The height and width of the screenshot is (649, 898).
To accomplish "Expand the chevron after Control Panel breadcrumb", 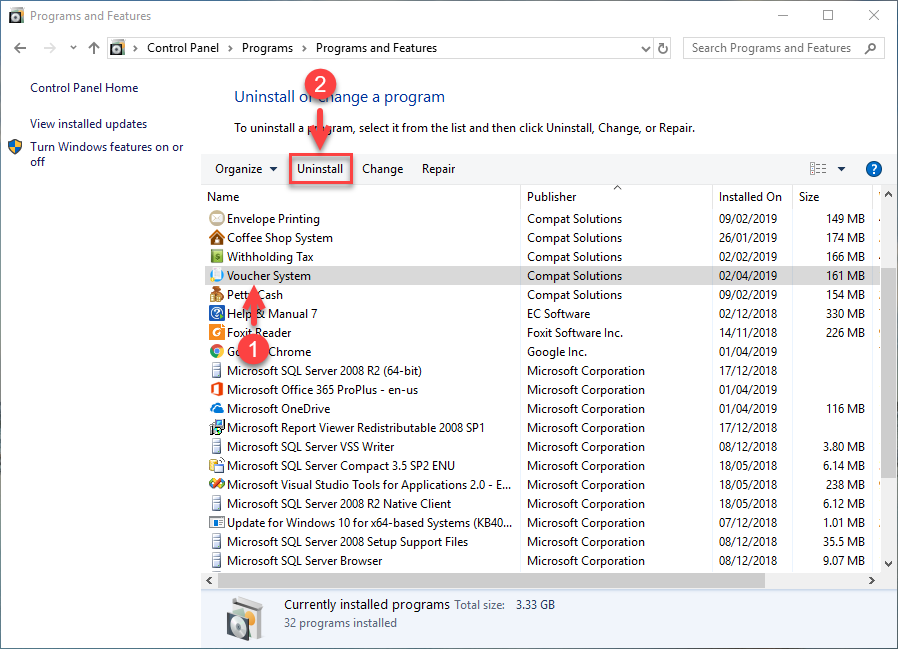I will point(230,48).
